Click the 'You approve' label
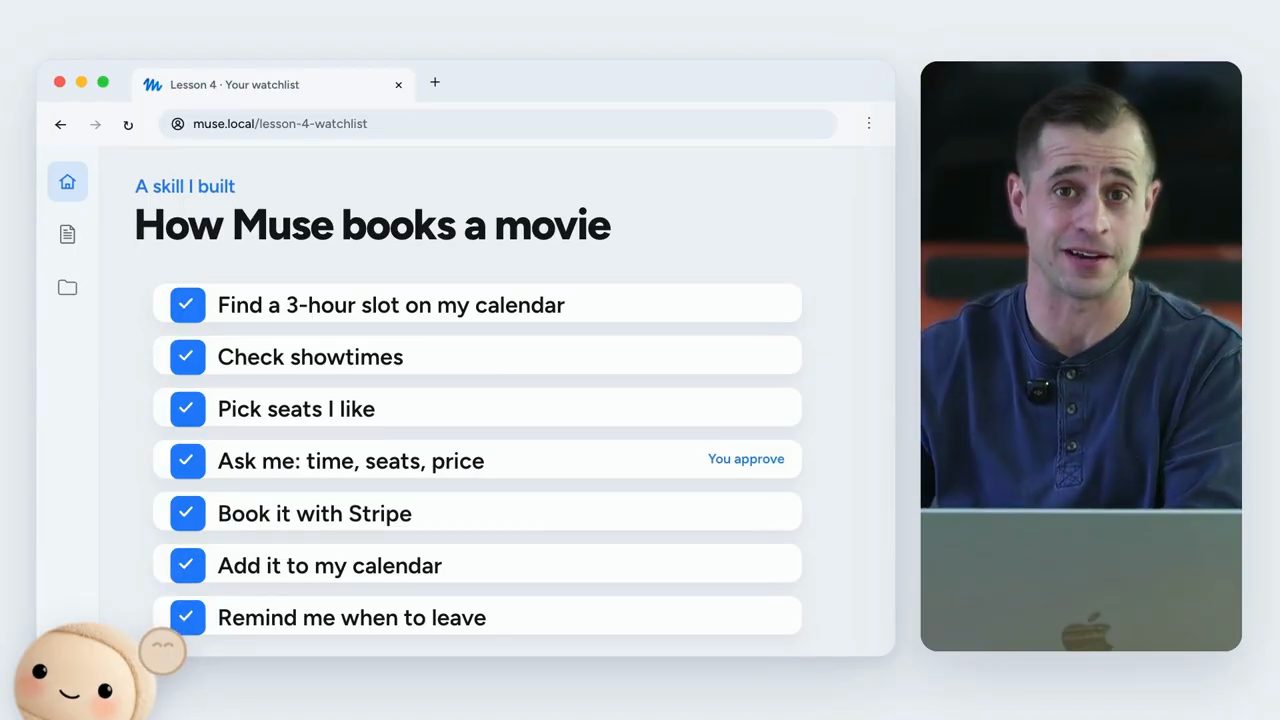The image size is (1280, 720). point(746,459)
